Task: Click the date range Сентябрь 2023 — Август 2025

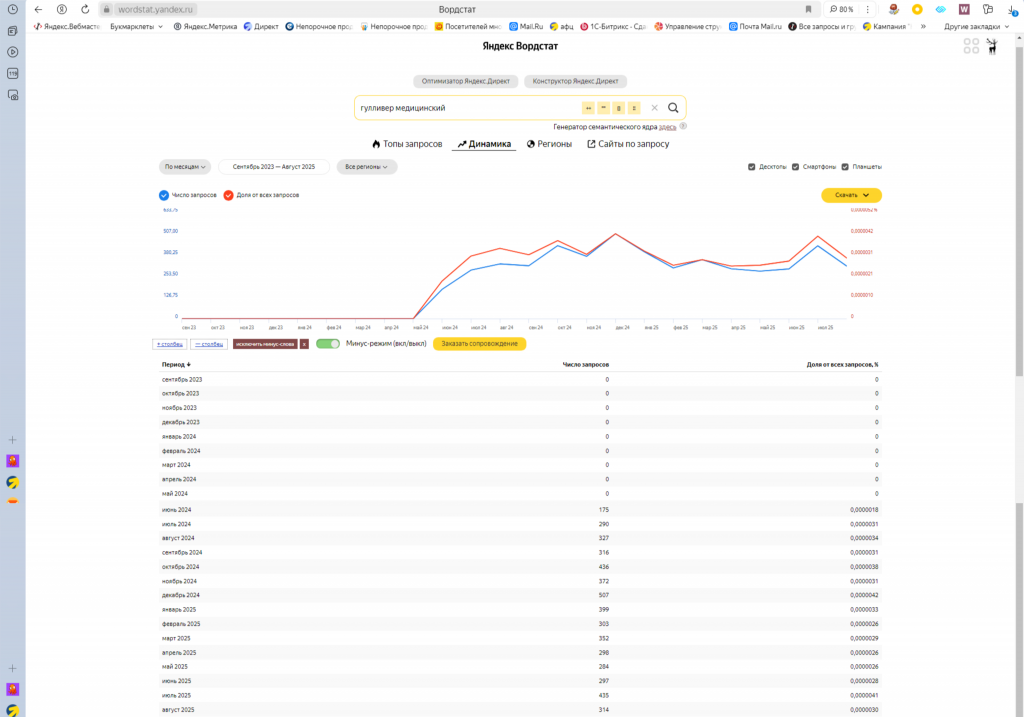Action: pyautogui.click(x=274, y=167)
